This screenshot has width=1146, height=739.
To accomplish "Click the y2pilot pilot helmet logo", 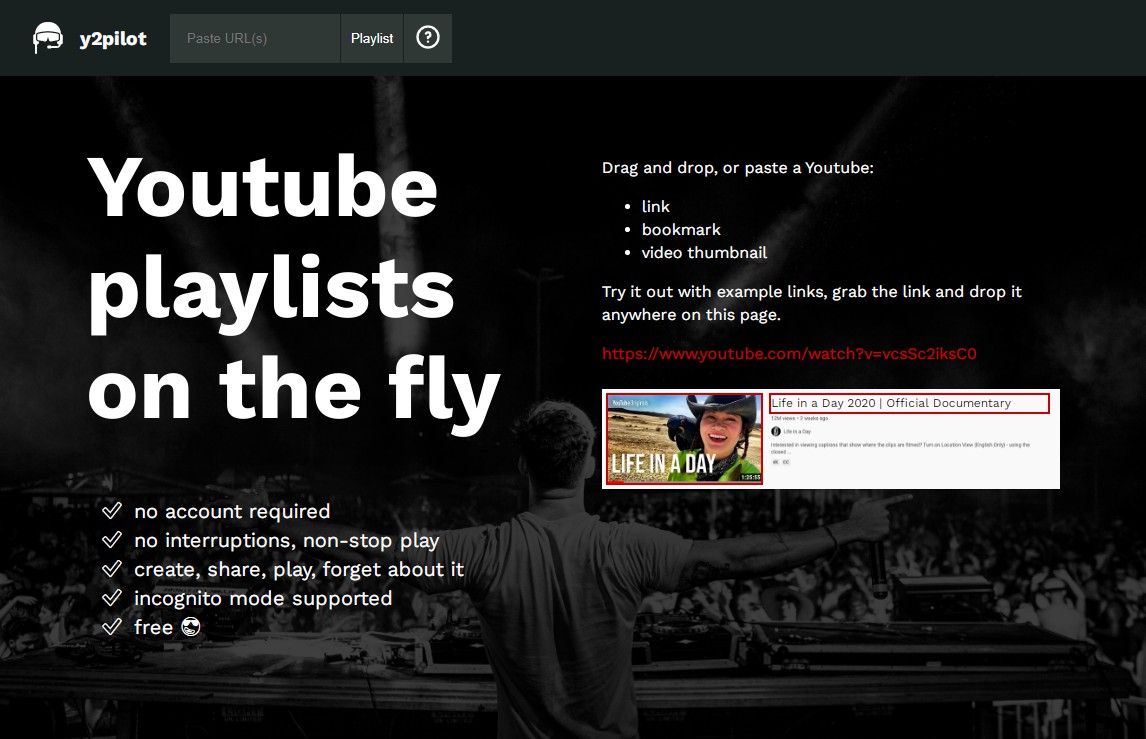I will [46, 38].
